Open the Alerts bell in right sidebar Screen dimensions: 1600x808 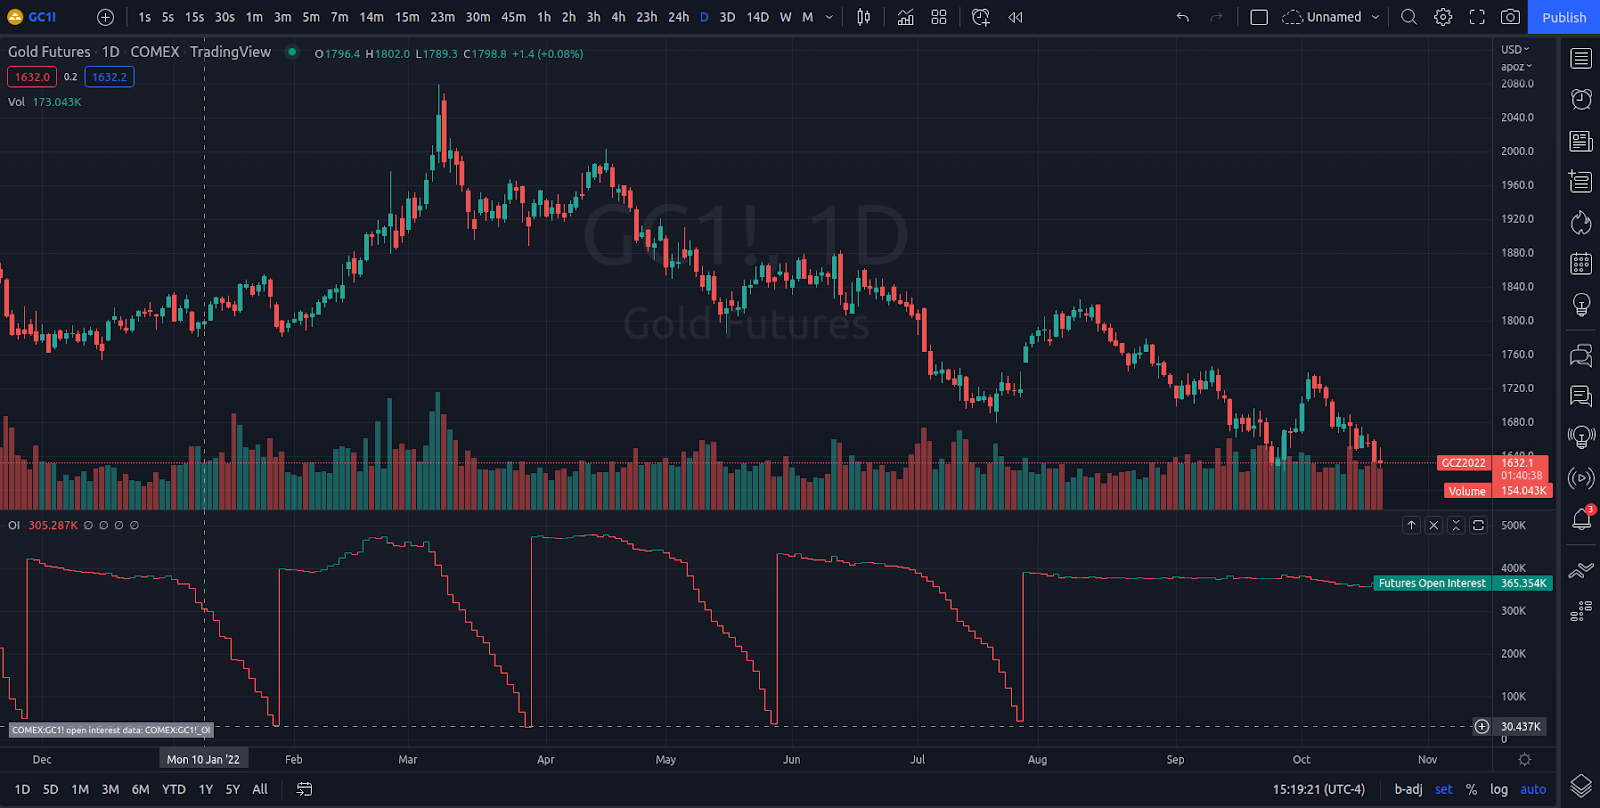(x=1581, y=519)
